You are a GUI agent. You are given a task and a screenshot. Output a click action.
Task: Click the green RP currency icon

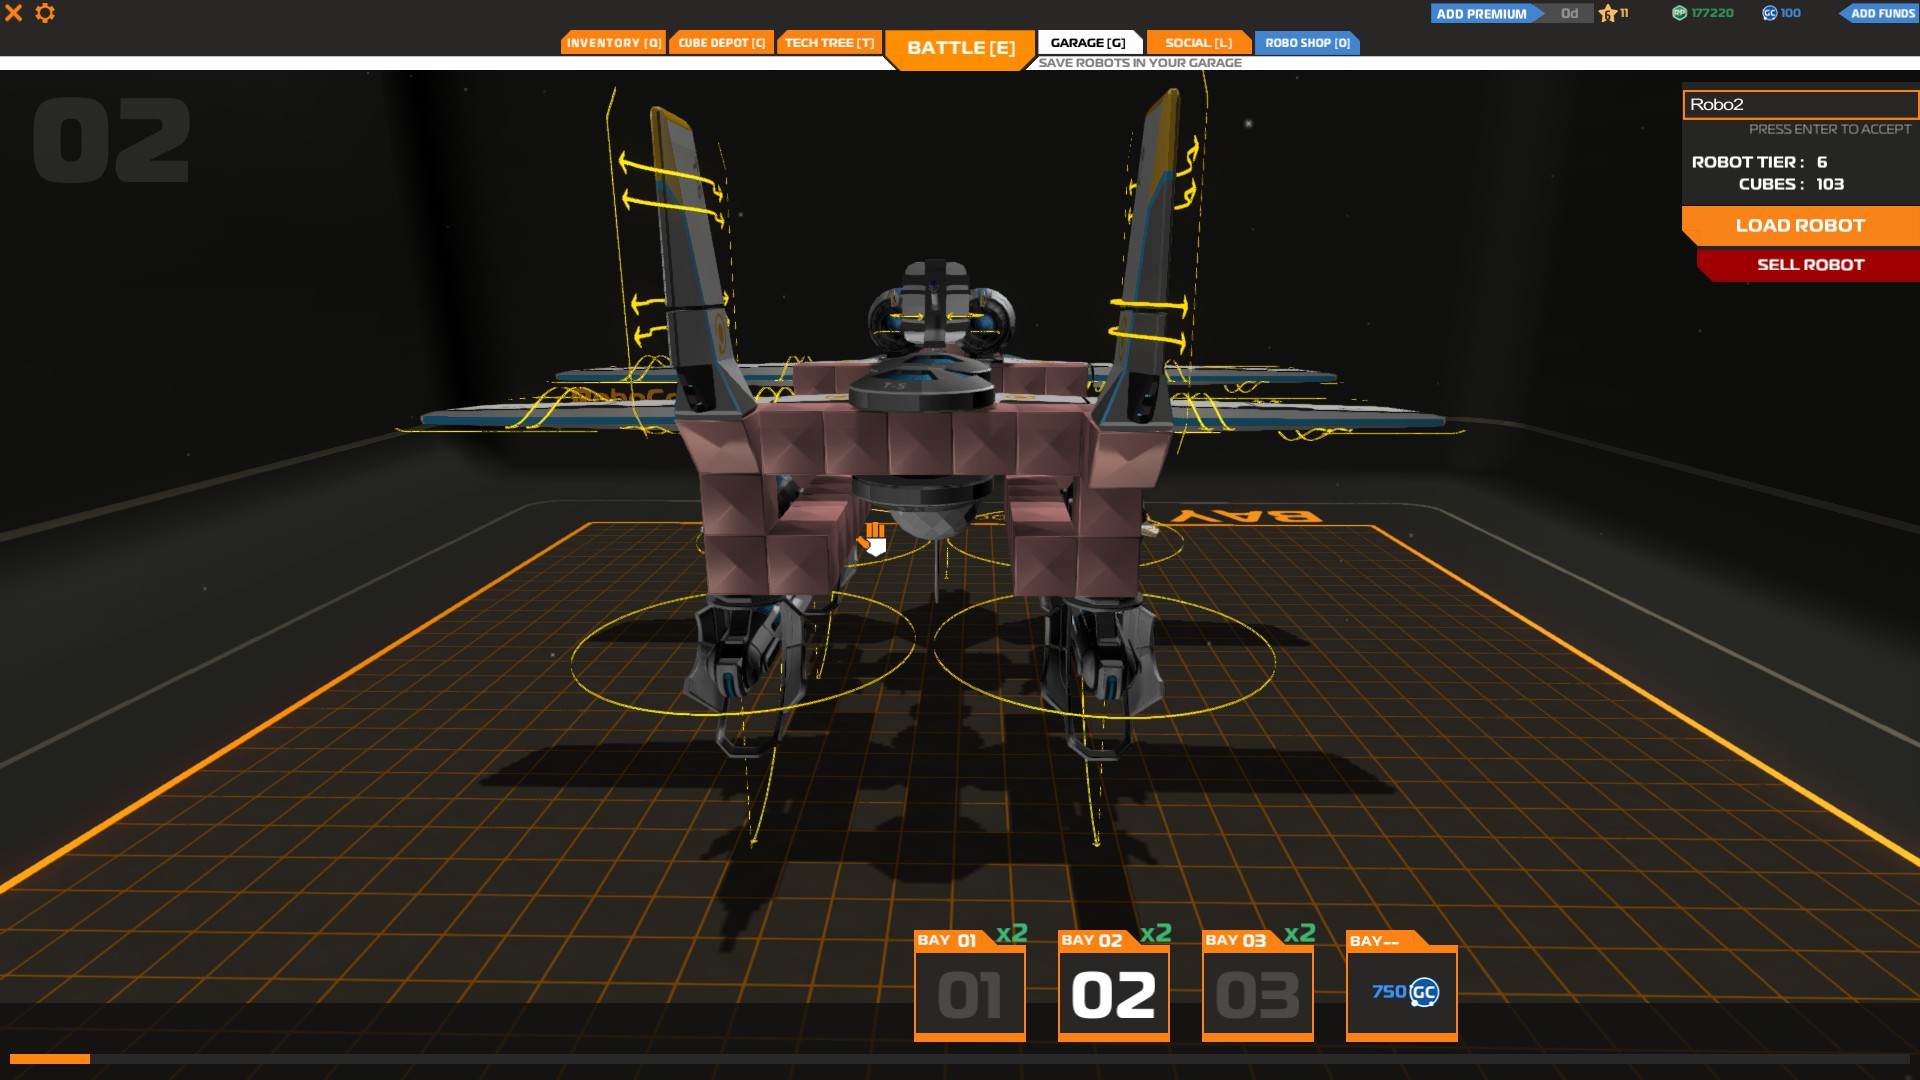click(1679, 13)
